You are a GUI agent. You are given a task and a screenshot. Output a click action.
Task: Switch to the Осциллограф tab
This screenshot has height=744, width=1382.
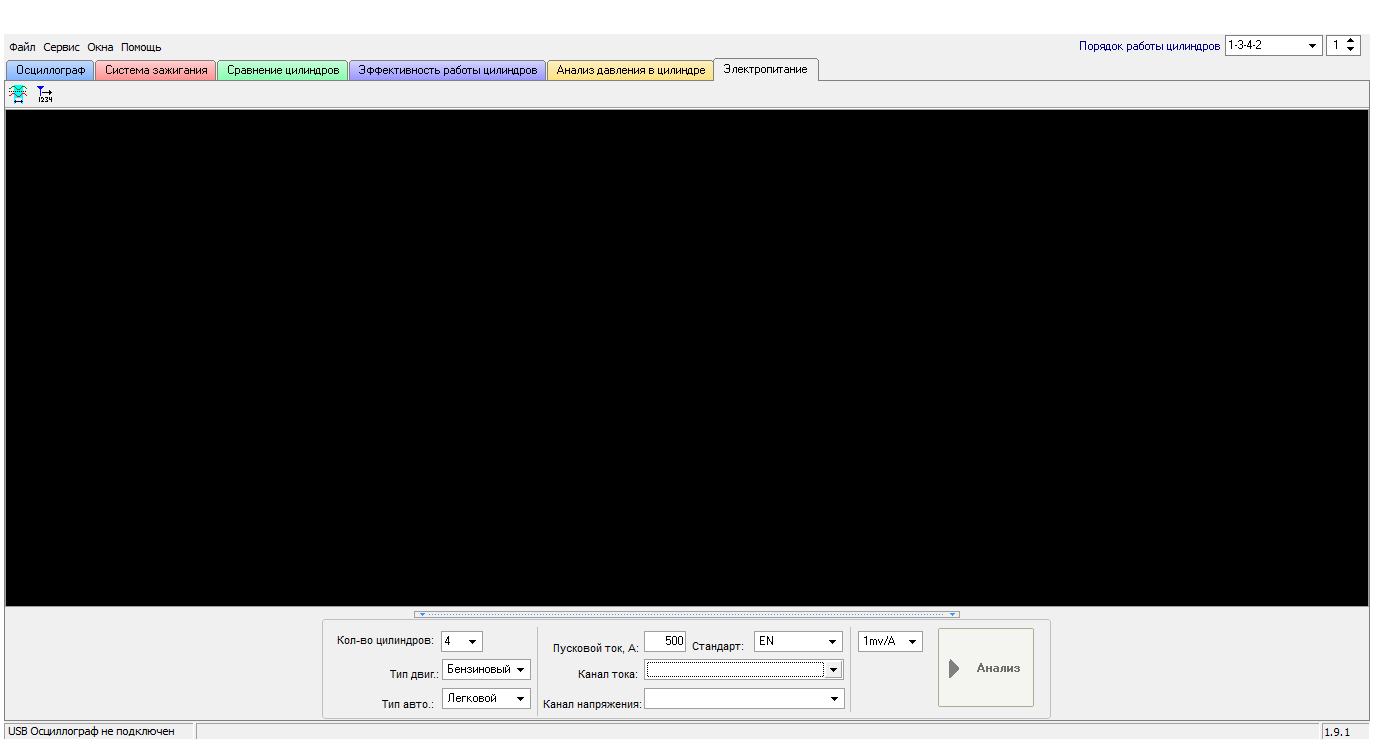pos(51,70)
